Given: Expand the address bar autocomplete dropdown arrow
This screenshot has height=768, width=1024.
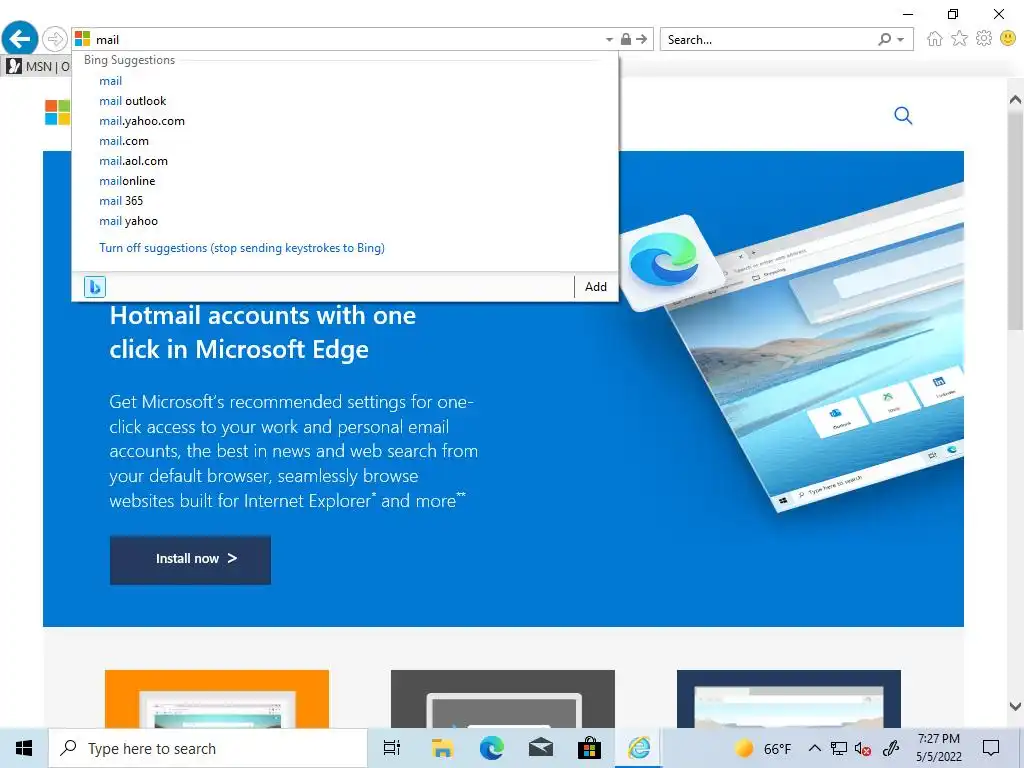Looking at the screenshot, I should point(609,40).
